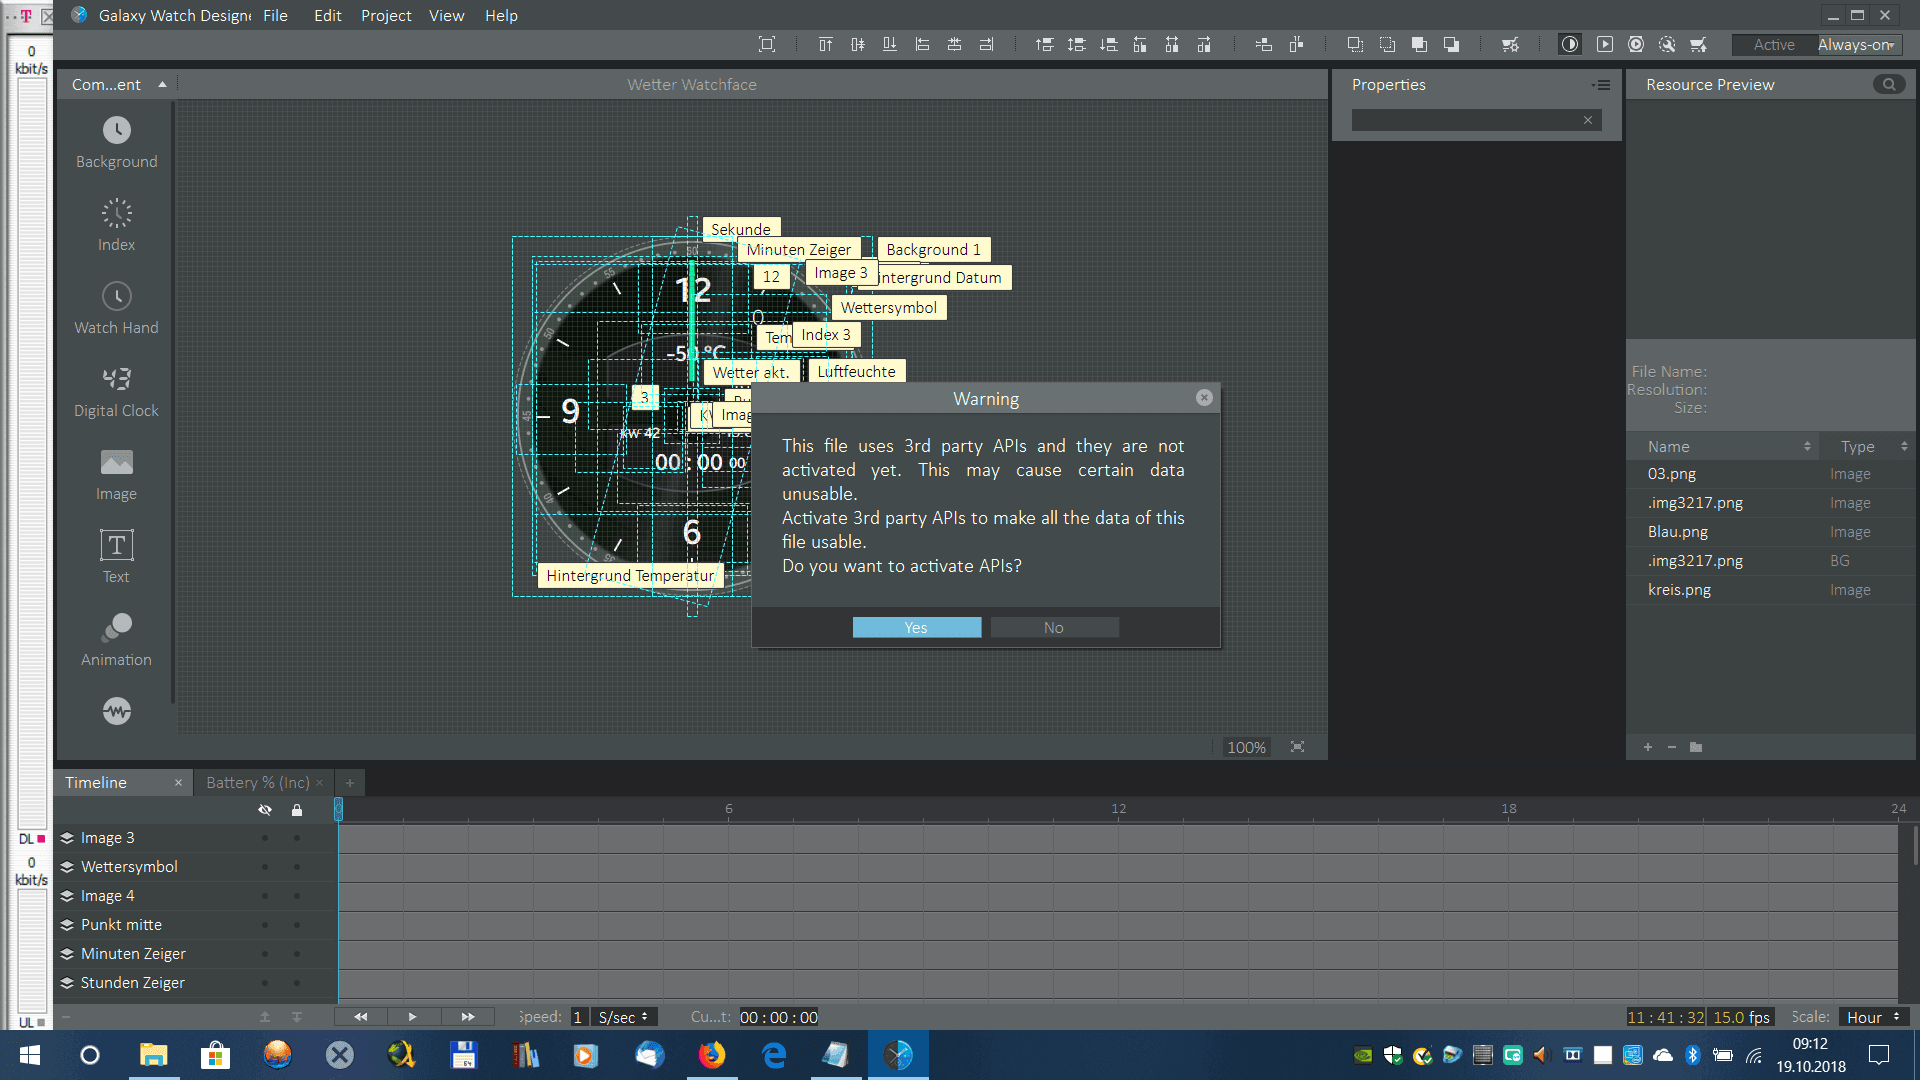This screenshot has width=1920, height=1080.
Task: Click the Run preview play icon
Action: 1604,44
